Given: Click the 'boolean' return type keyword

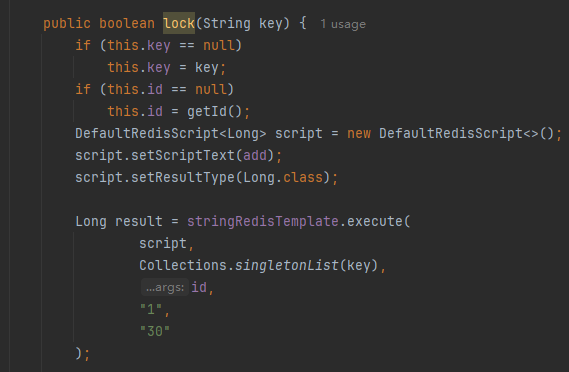Looking at the screenshot, I should (127, 24).
